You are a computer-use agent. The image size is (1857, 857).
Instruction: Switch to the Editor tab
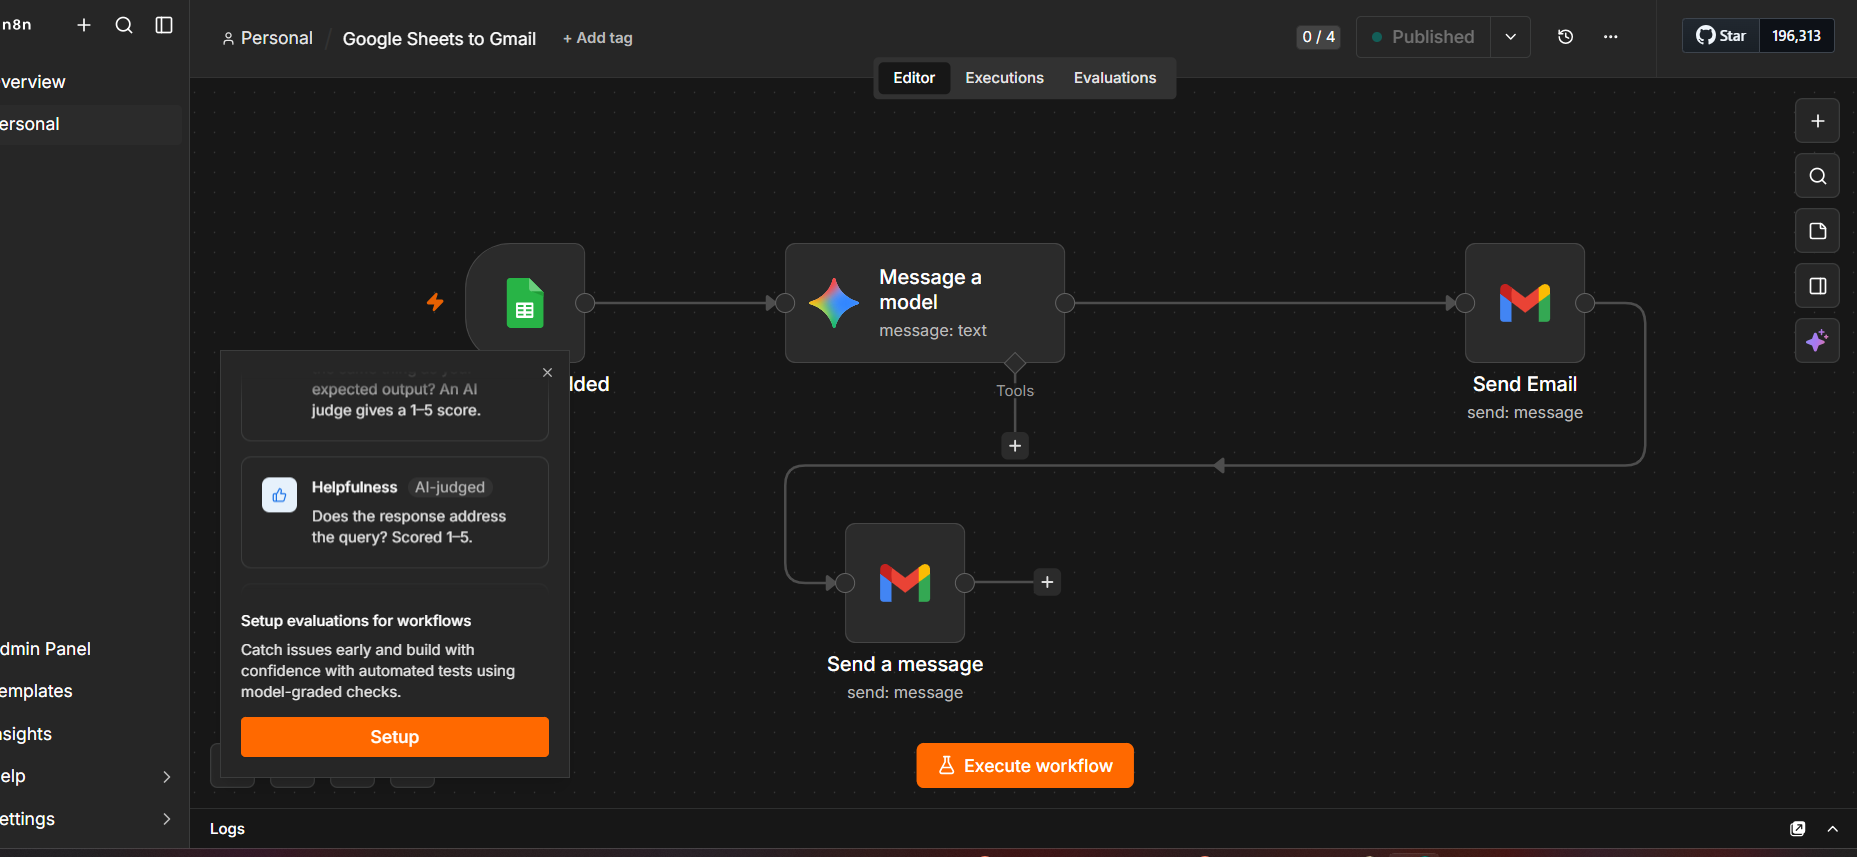(x=914, y=78)
